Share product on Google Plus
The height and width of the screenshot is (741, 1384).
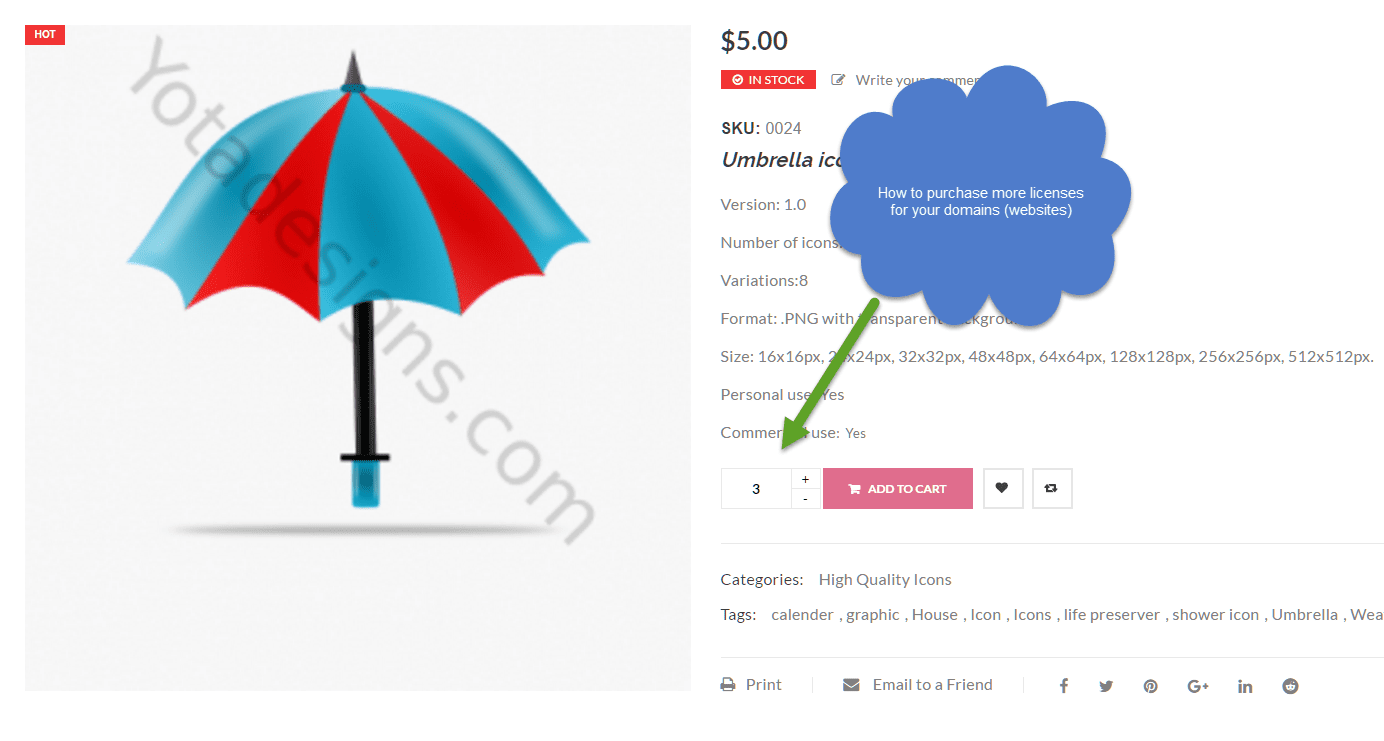pyautogui.click(x=1198, y=686)
